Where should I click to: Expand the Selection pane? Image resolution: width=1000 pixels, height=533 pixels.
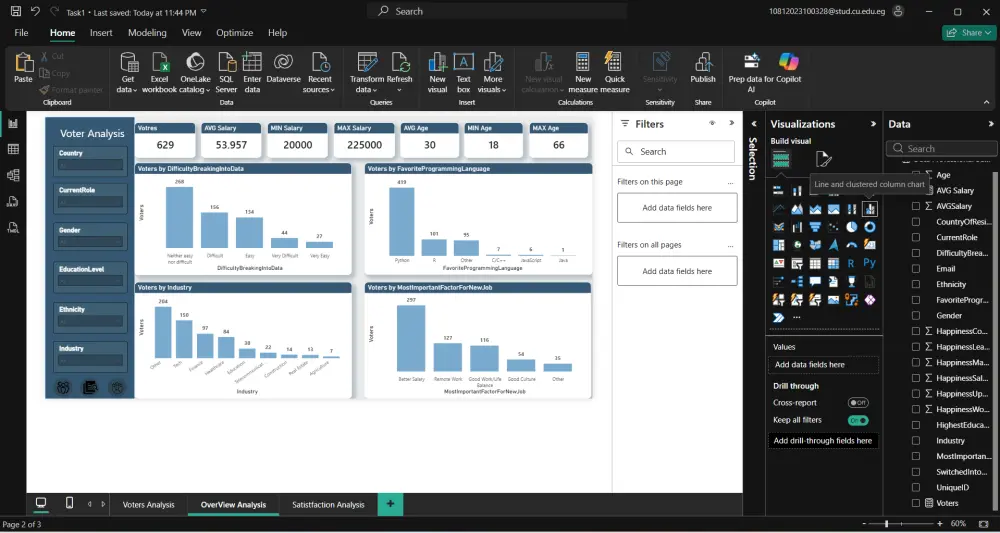754,124
